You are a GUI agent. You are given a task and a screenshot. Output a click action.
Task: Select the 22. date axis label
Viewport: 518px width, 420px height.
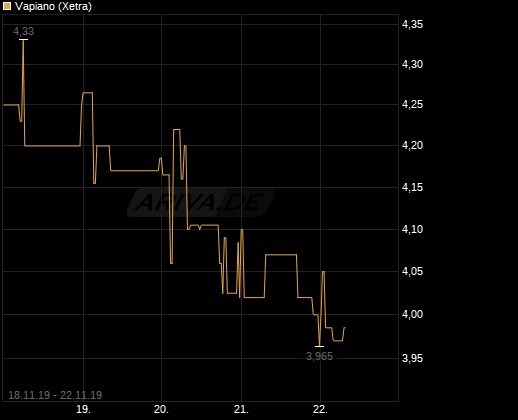[x=320, y=409]
